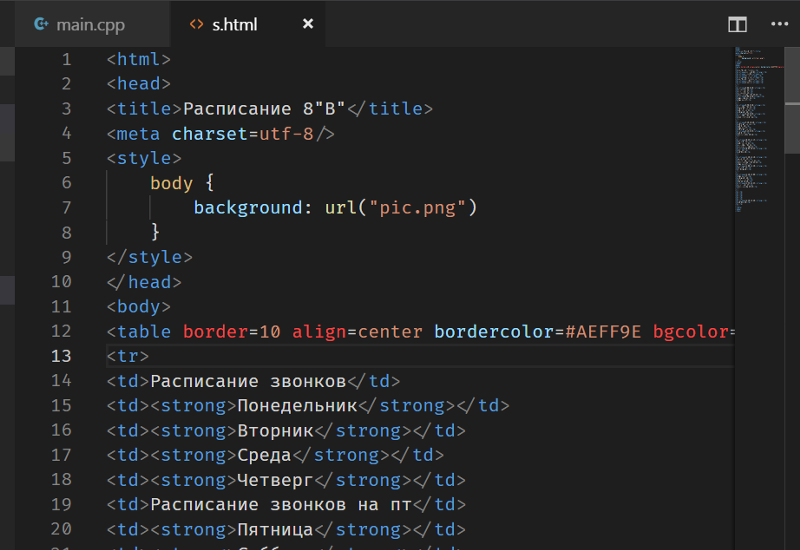
Task: Click the border=10 attribute on line 12
Action: (232, 332)
